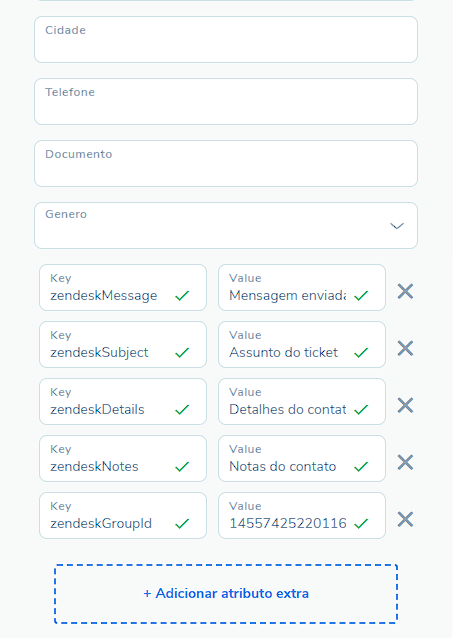
Task: Click green checkmark beside Assunto do ticket
Action: (361, 352)
